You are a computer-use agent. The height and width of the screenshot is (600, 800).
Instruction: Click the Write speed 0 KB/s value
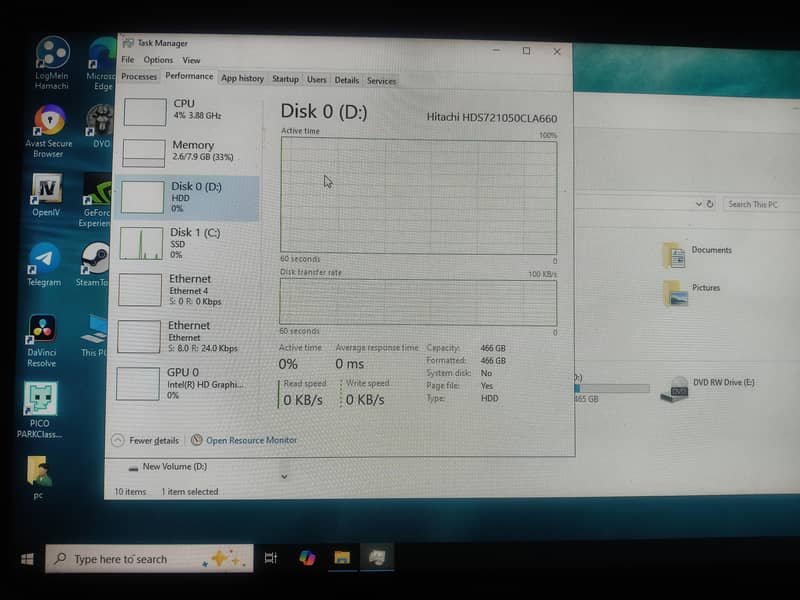pyautogui.click(x=365, y=399)
